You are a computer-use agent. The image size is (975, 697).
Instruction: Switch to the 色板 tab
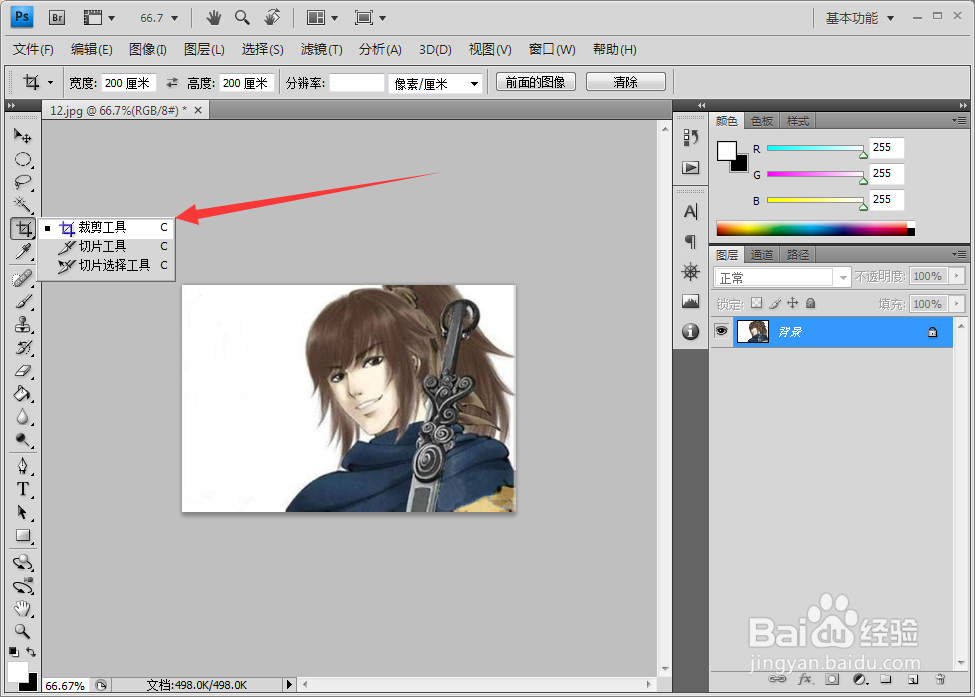pos(762,121)
